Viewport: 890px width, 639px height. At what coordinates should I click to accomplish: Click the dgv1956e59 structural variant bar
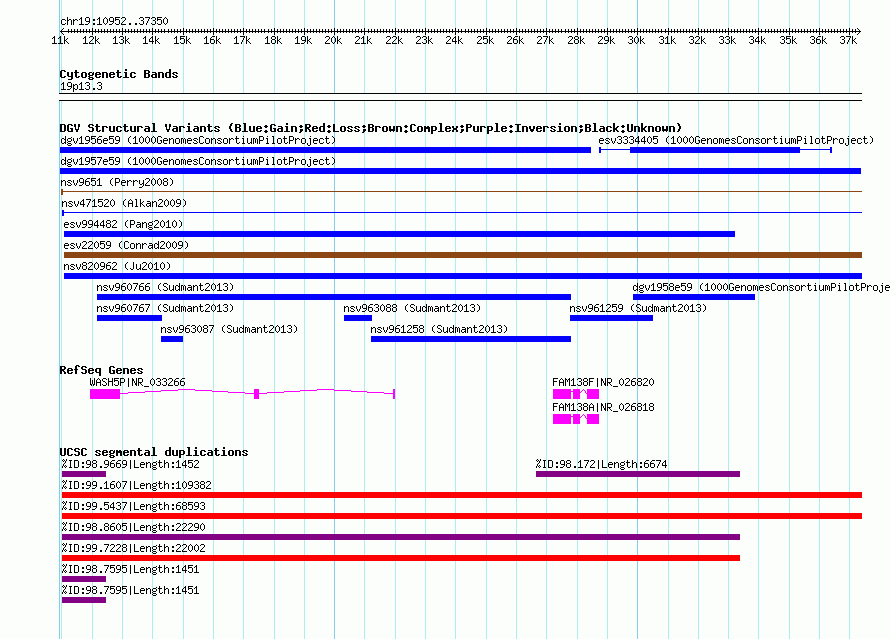pos(325,150)
